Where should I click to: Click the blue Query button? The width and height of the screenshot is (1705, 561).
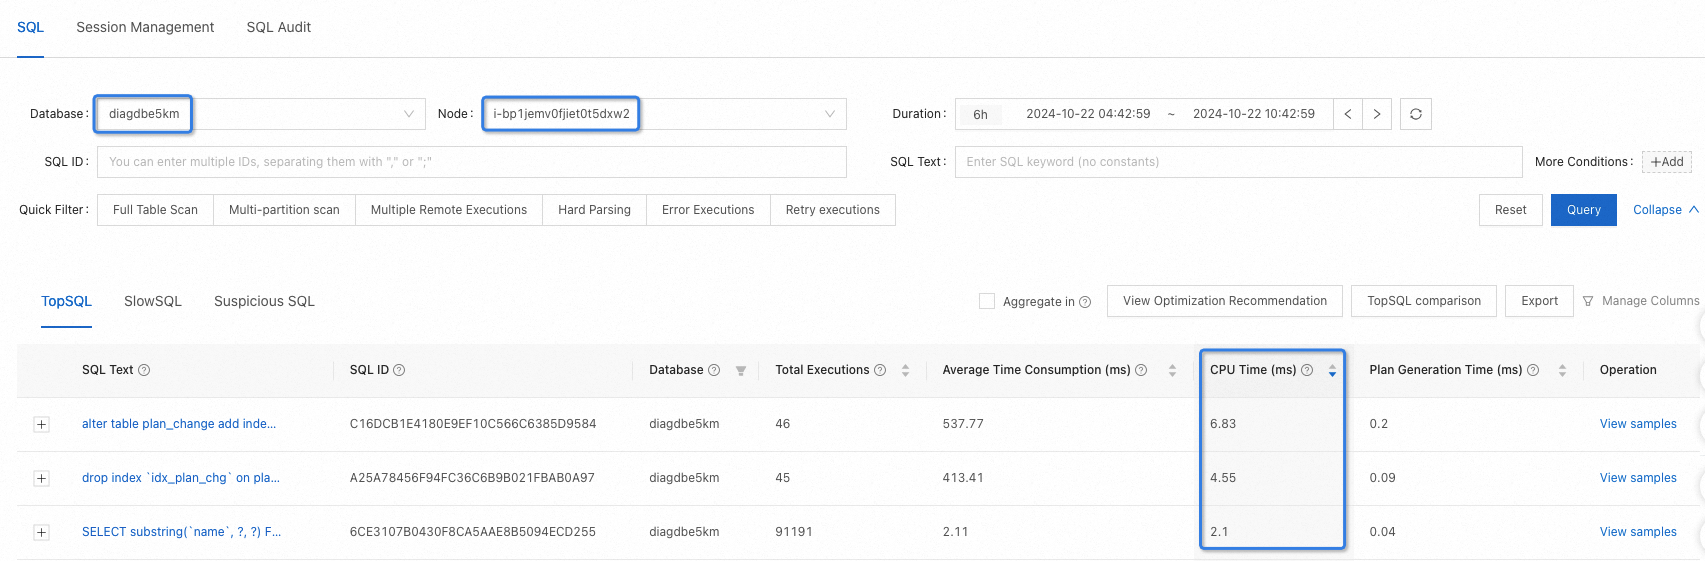click(x=1583, y=210)
